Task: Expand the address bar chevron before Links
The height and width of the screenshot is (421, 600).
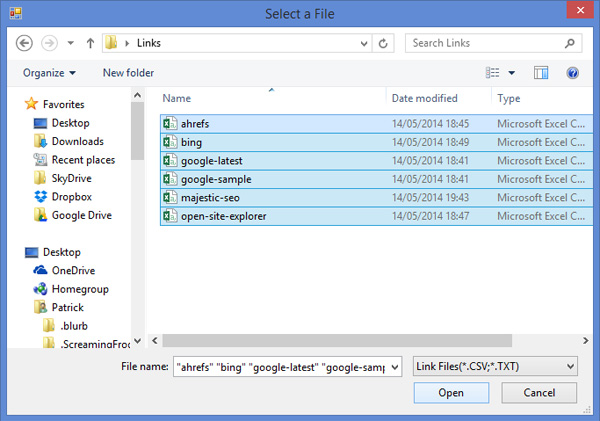Action: click(127, 43)
